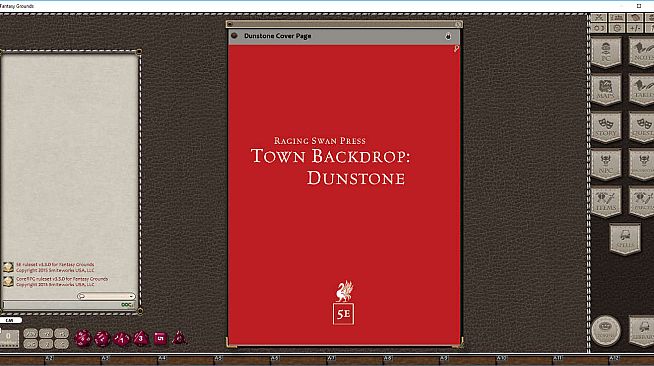Click the modifier box showing 0
Image resolution: width=654 pixels, height=366 pixels.
9,338
